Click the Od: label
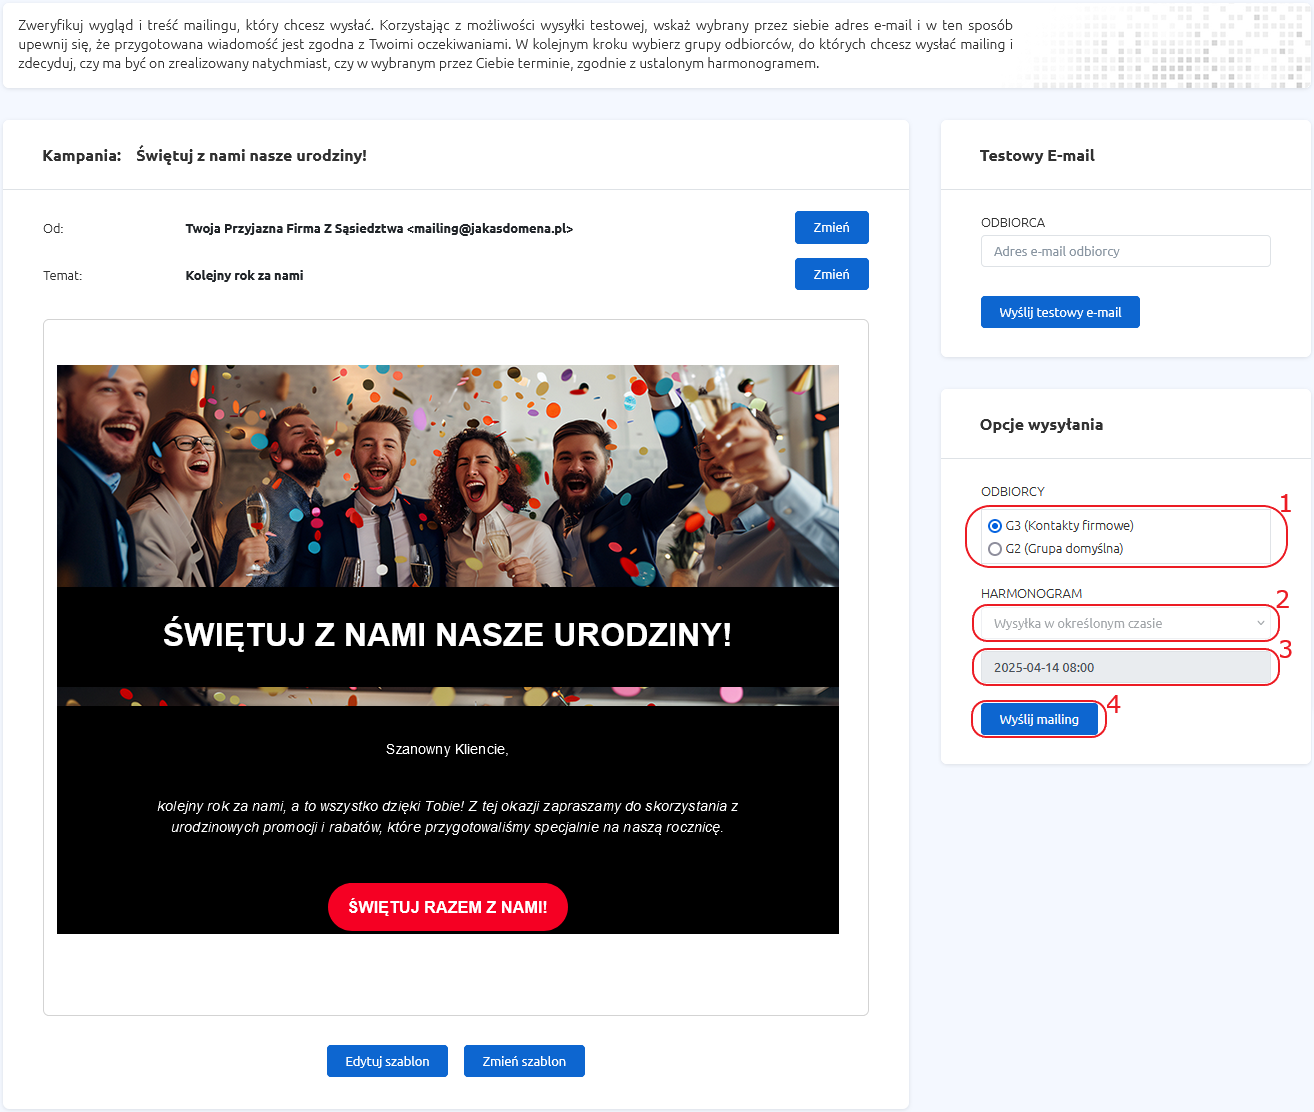The width and height of the screenshot is (1314, 1112). pyautogui.click(x=53, y=228)
